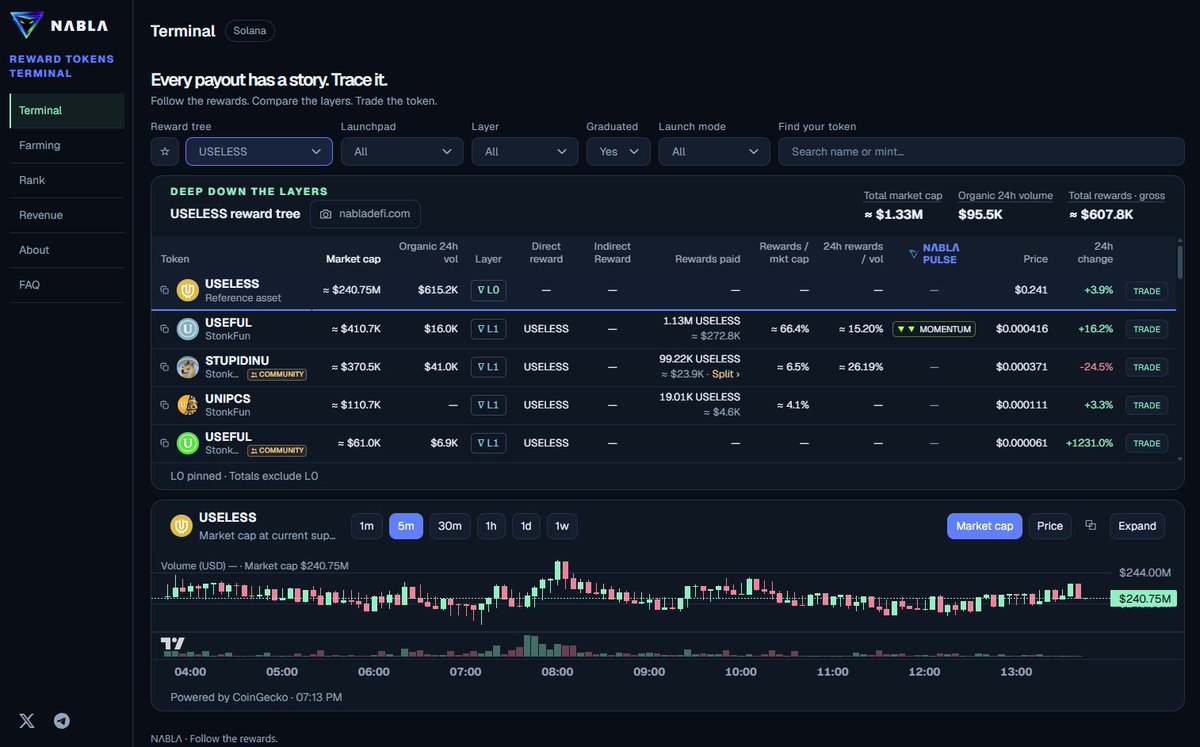Copy address icon for USELESS reference asset row
This screenshot has height=747, width=1200.
165,291
